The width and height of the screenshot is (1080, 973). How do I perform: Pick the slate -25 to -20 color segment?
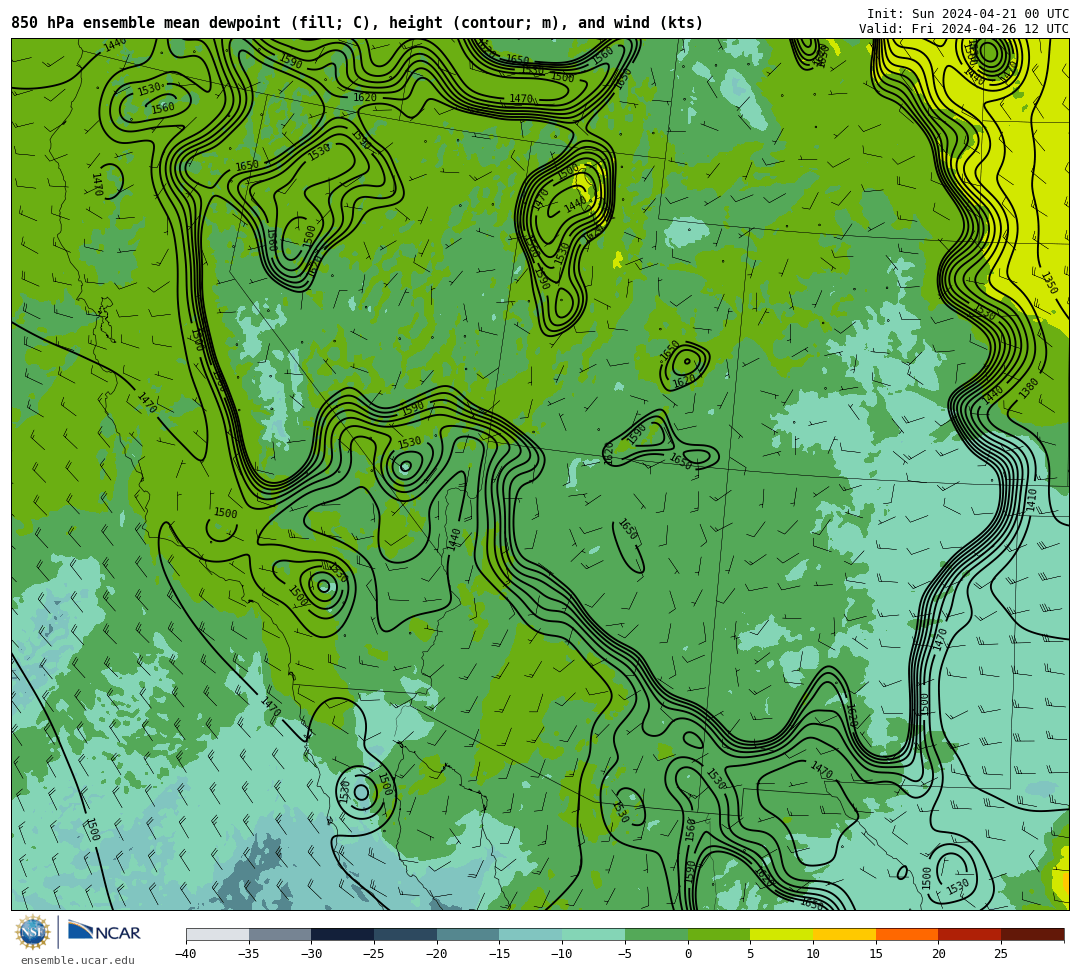[x=406, y=934]
